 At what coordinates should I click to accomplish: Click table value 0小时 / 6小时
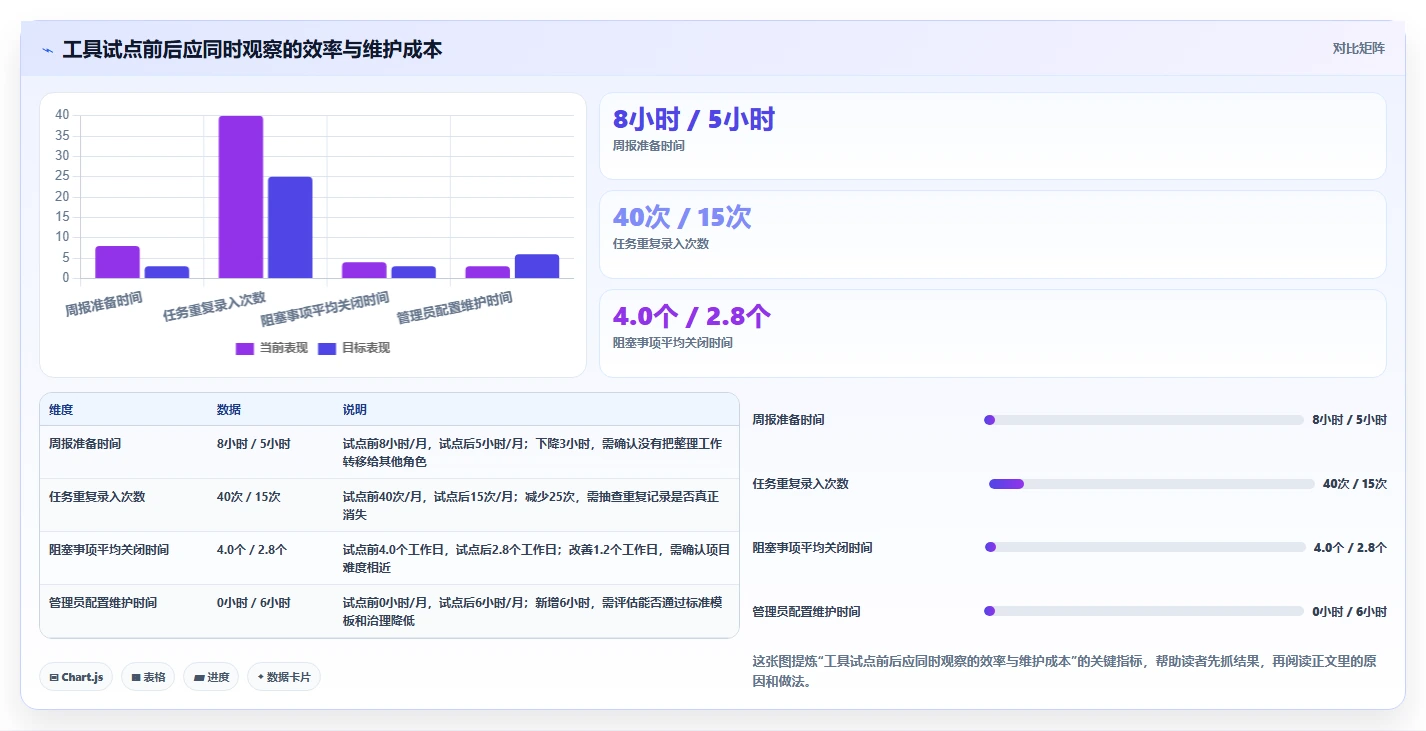pos(253,602)
